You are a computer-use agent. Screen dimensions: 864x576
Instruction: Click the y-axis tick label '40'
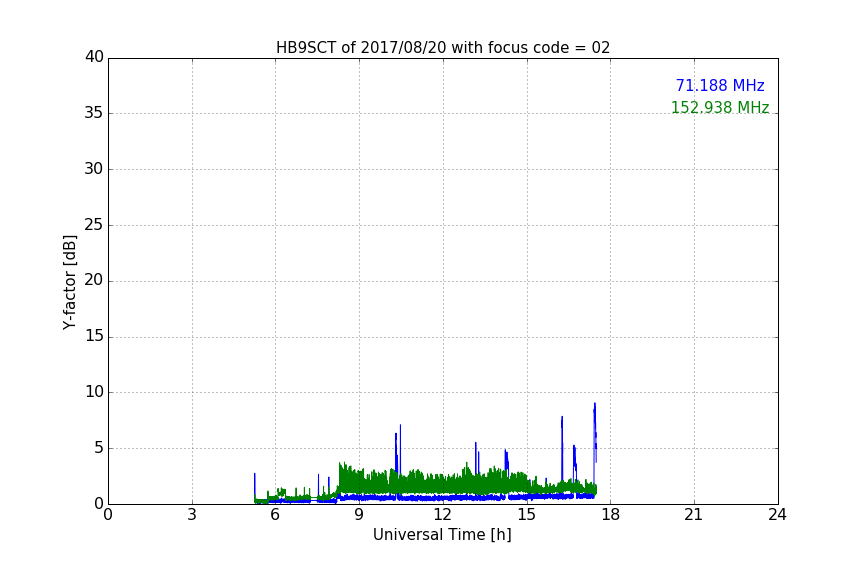pyautogui.click(x=94, y=57)
